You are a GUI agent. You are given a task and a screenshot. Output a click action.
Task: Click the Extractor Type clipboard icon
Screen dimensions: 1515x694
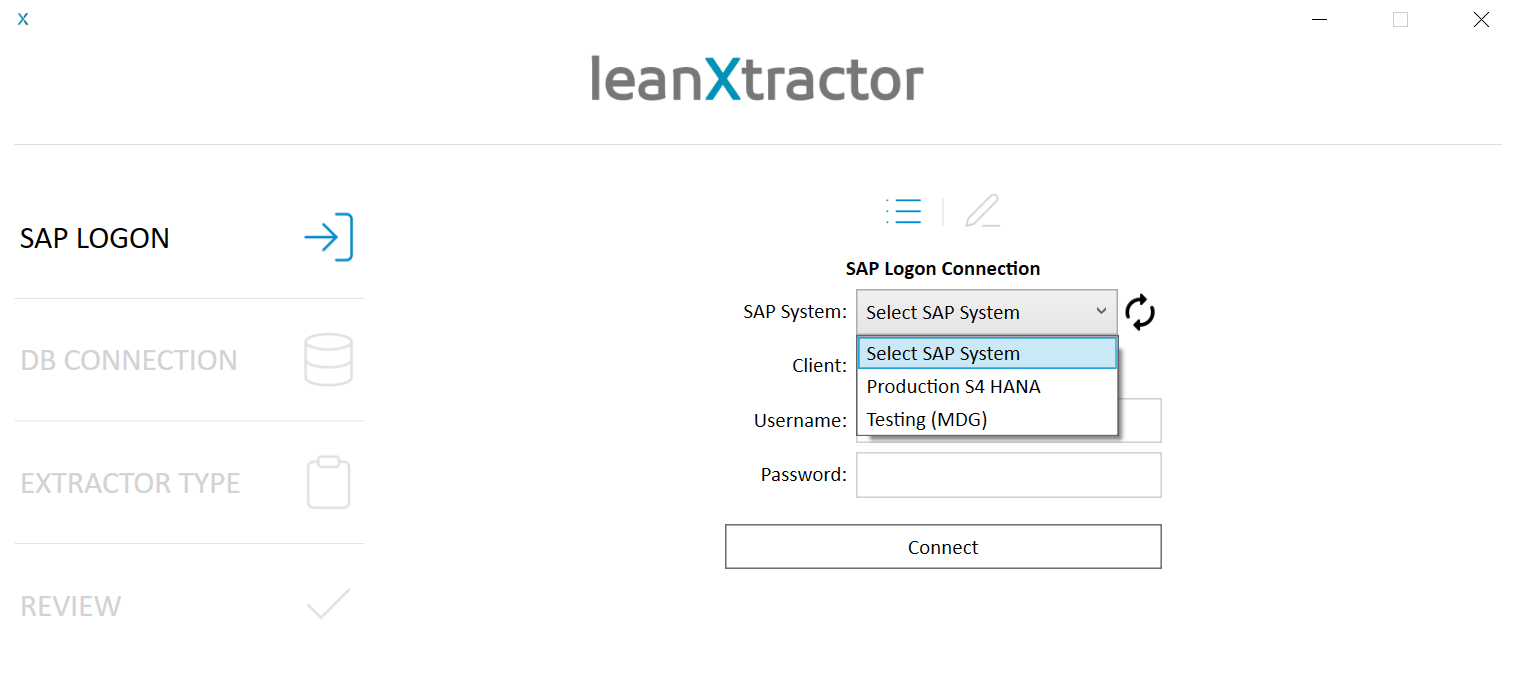(x=328, y=483)
